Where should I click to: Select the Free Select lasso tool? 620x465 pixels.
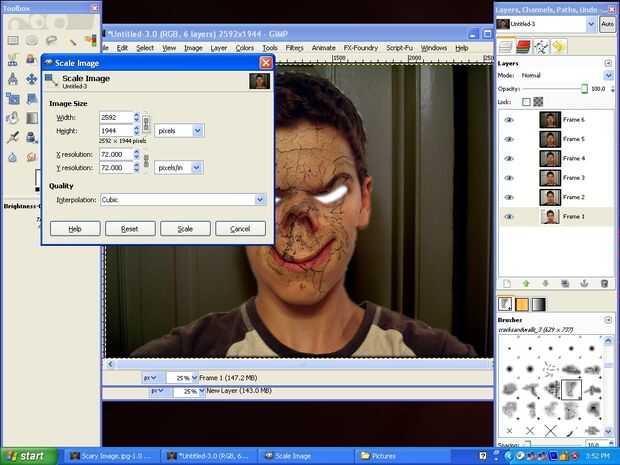51,40
